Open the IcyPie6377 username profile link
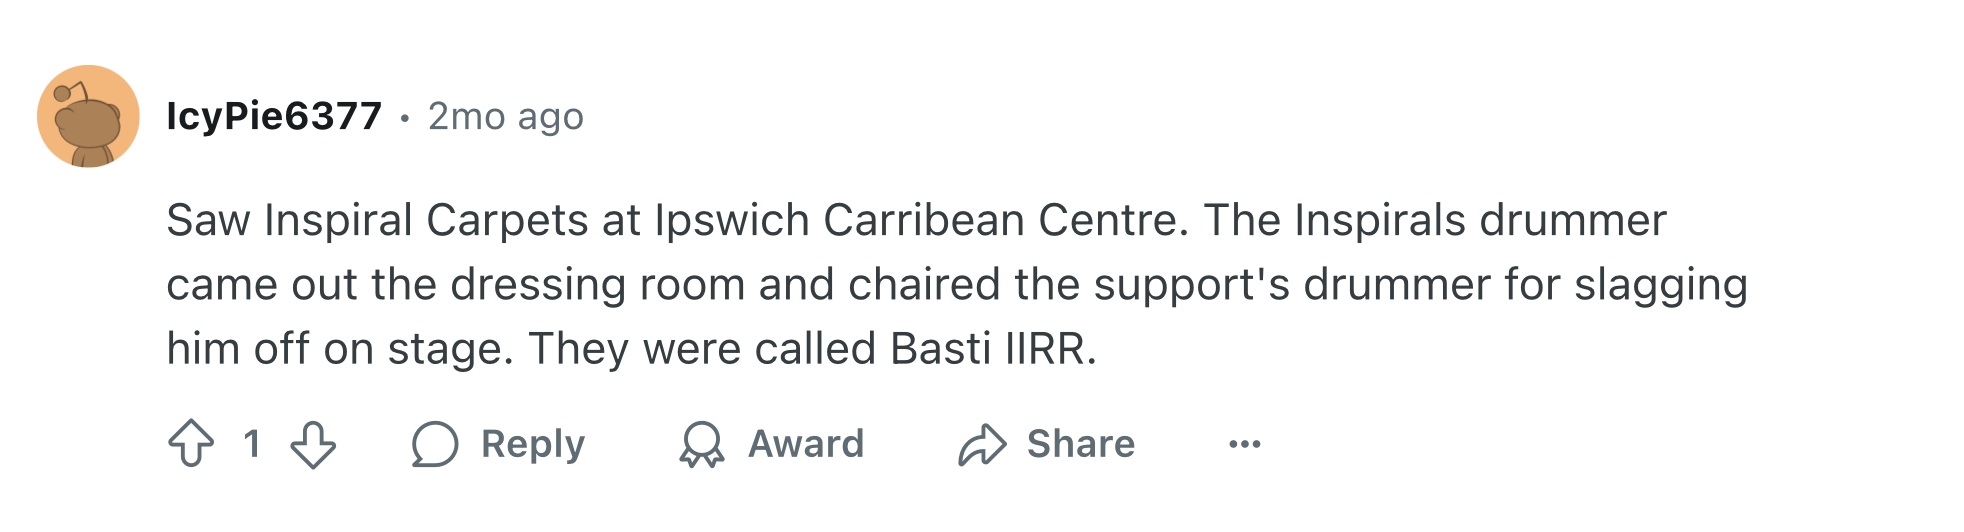The image size is (1964, 532). [x=274, y=116]
